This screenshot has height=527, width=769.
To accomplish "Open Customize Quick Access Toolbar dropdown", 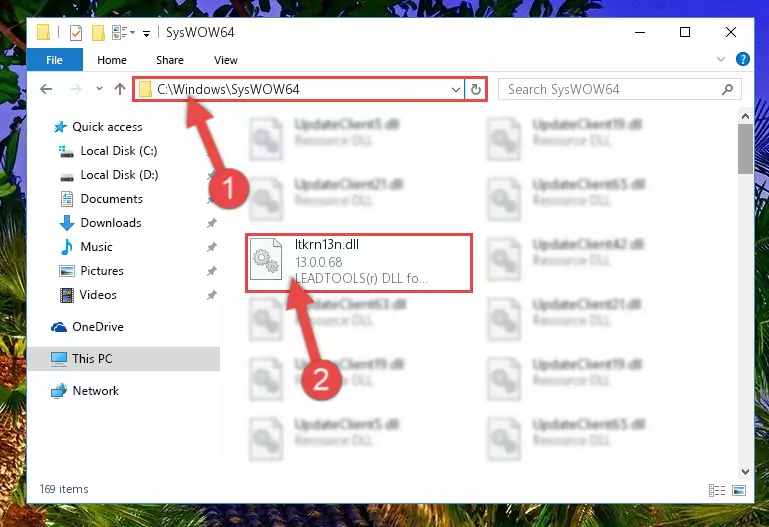I will (146, 33).
